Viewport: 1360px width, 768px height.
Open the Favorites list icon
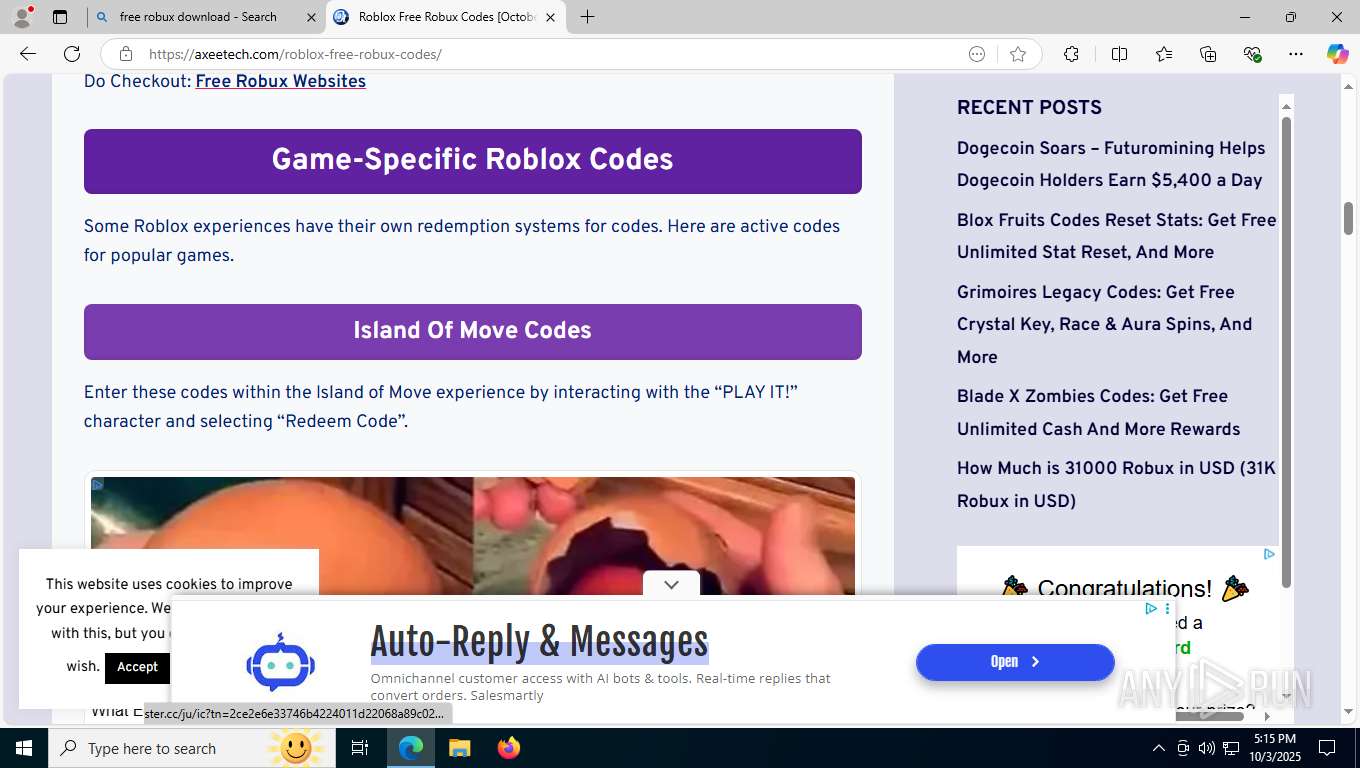[1164, 54]
